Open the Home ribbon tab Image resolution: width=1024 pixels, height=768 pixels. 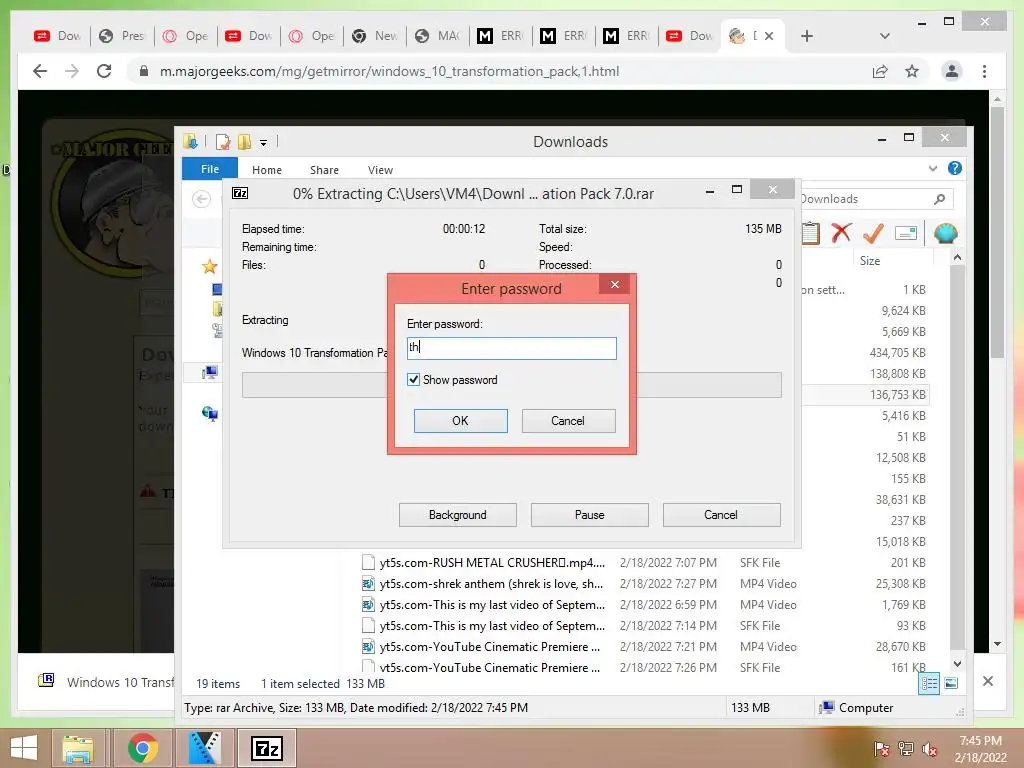(x=266, y=170)
